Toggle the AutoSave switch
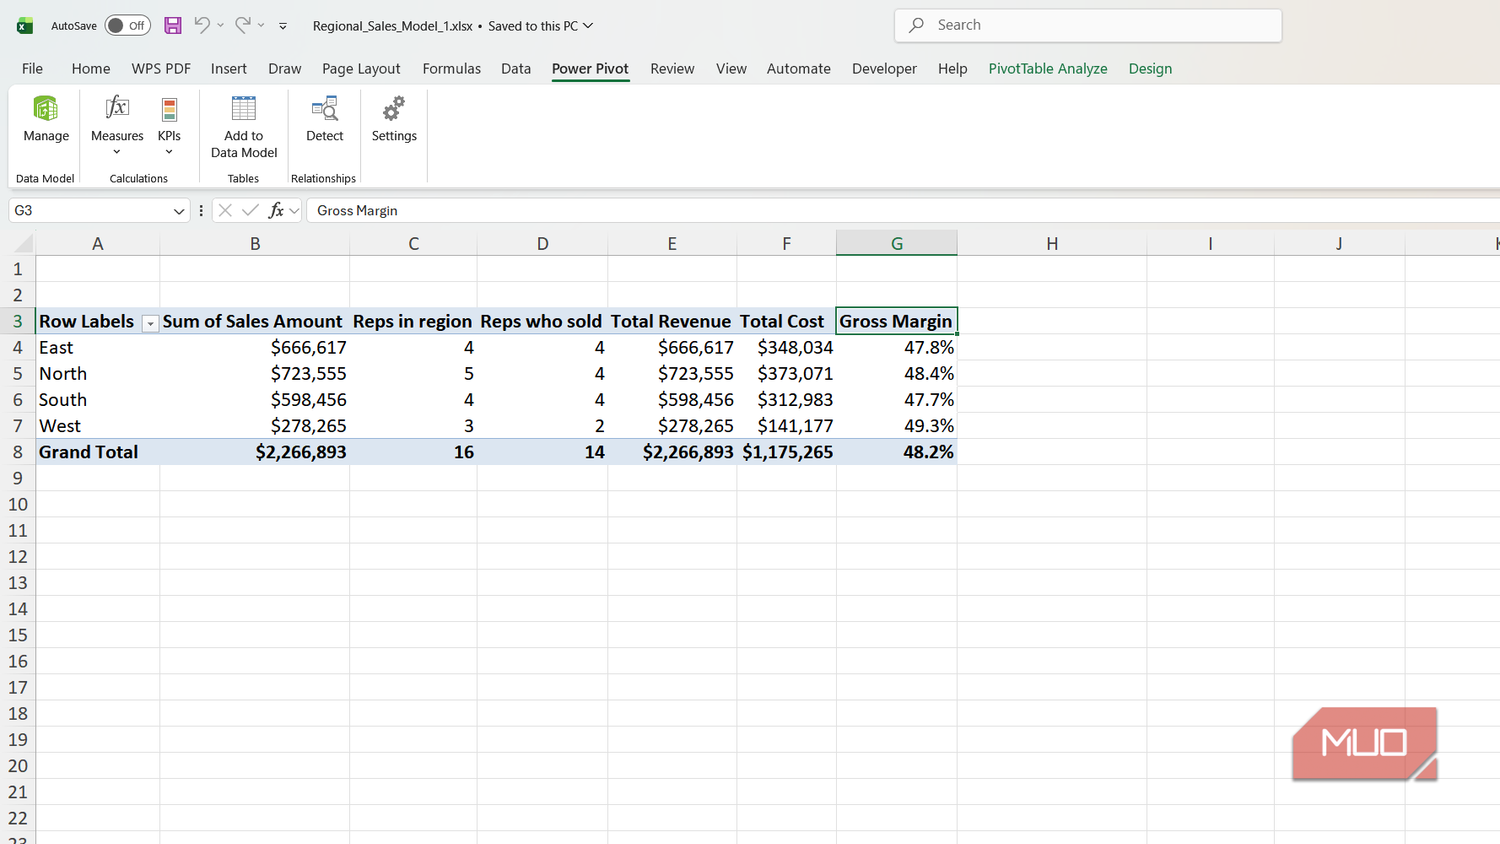The height and width of the screenshot is (844, 1500). click(x=128, y=25)
